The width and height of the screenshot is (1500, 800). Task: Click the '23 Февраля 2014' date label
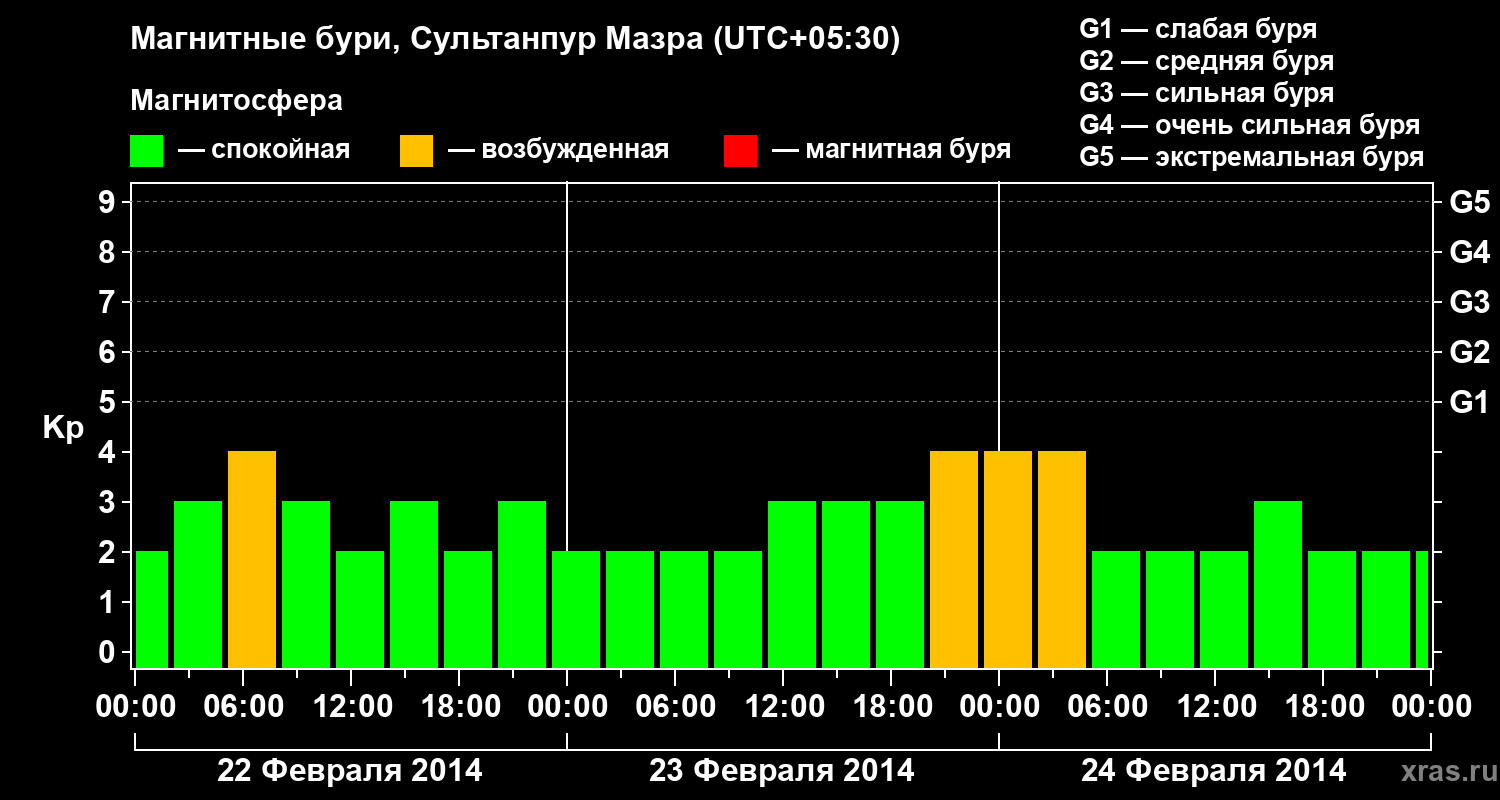pos(782,771)
